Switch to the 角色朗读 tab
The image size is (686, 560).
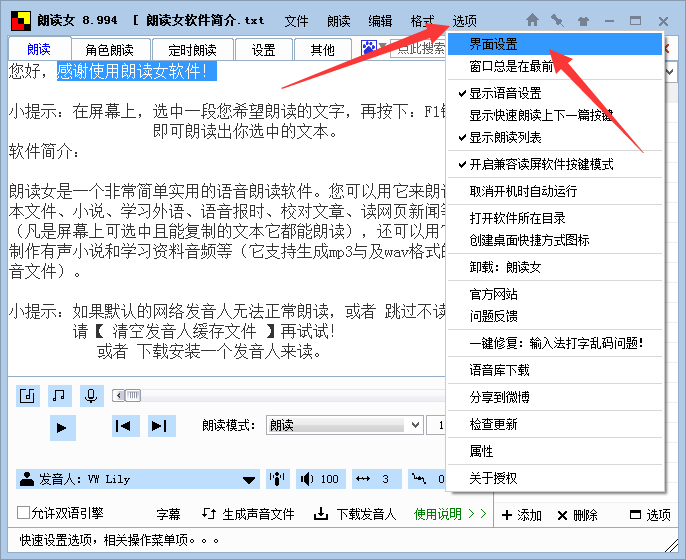(111, 49)
